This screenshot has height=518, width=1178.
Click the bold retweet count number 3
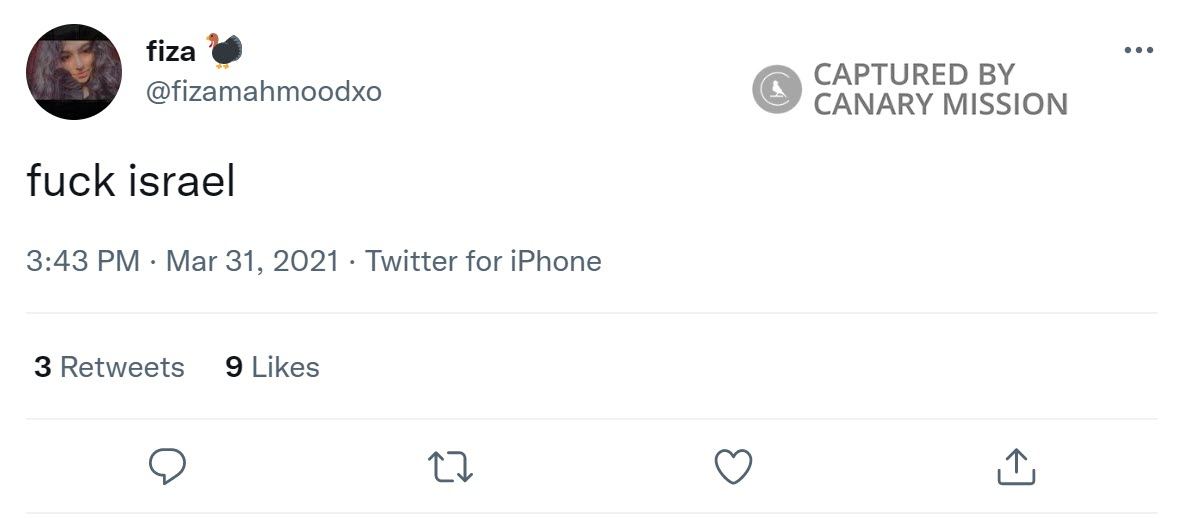tap(42, 367)
